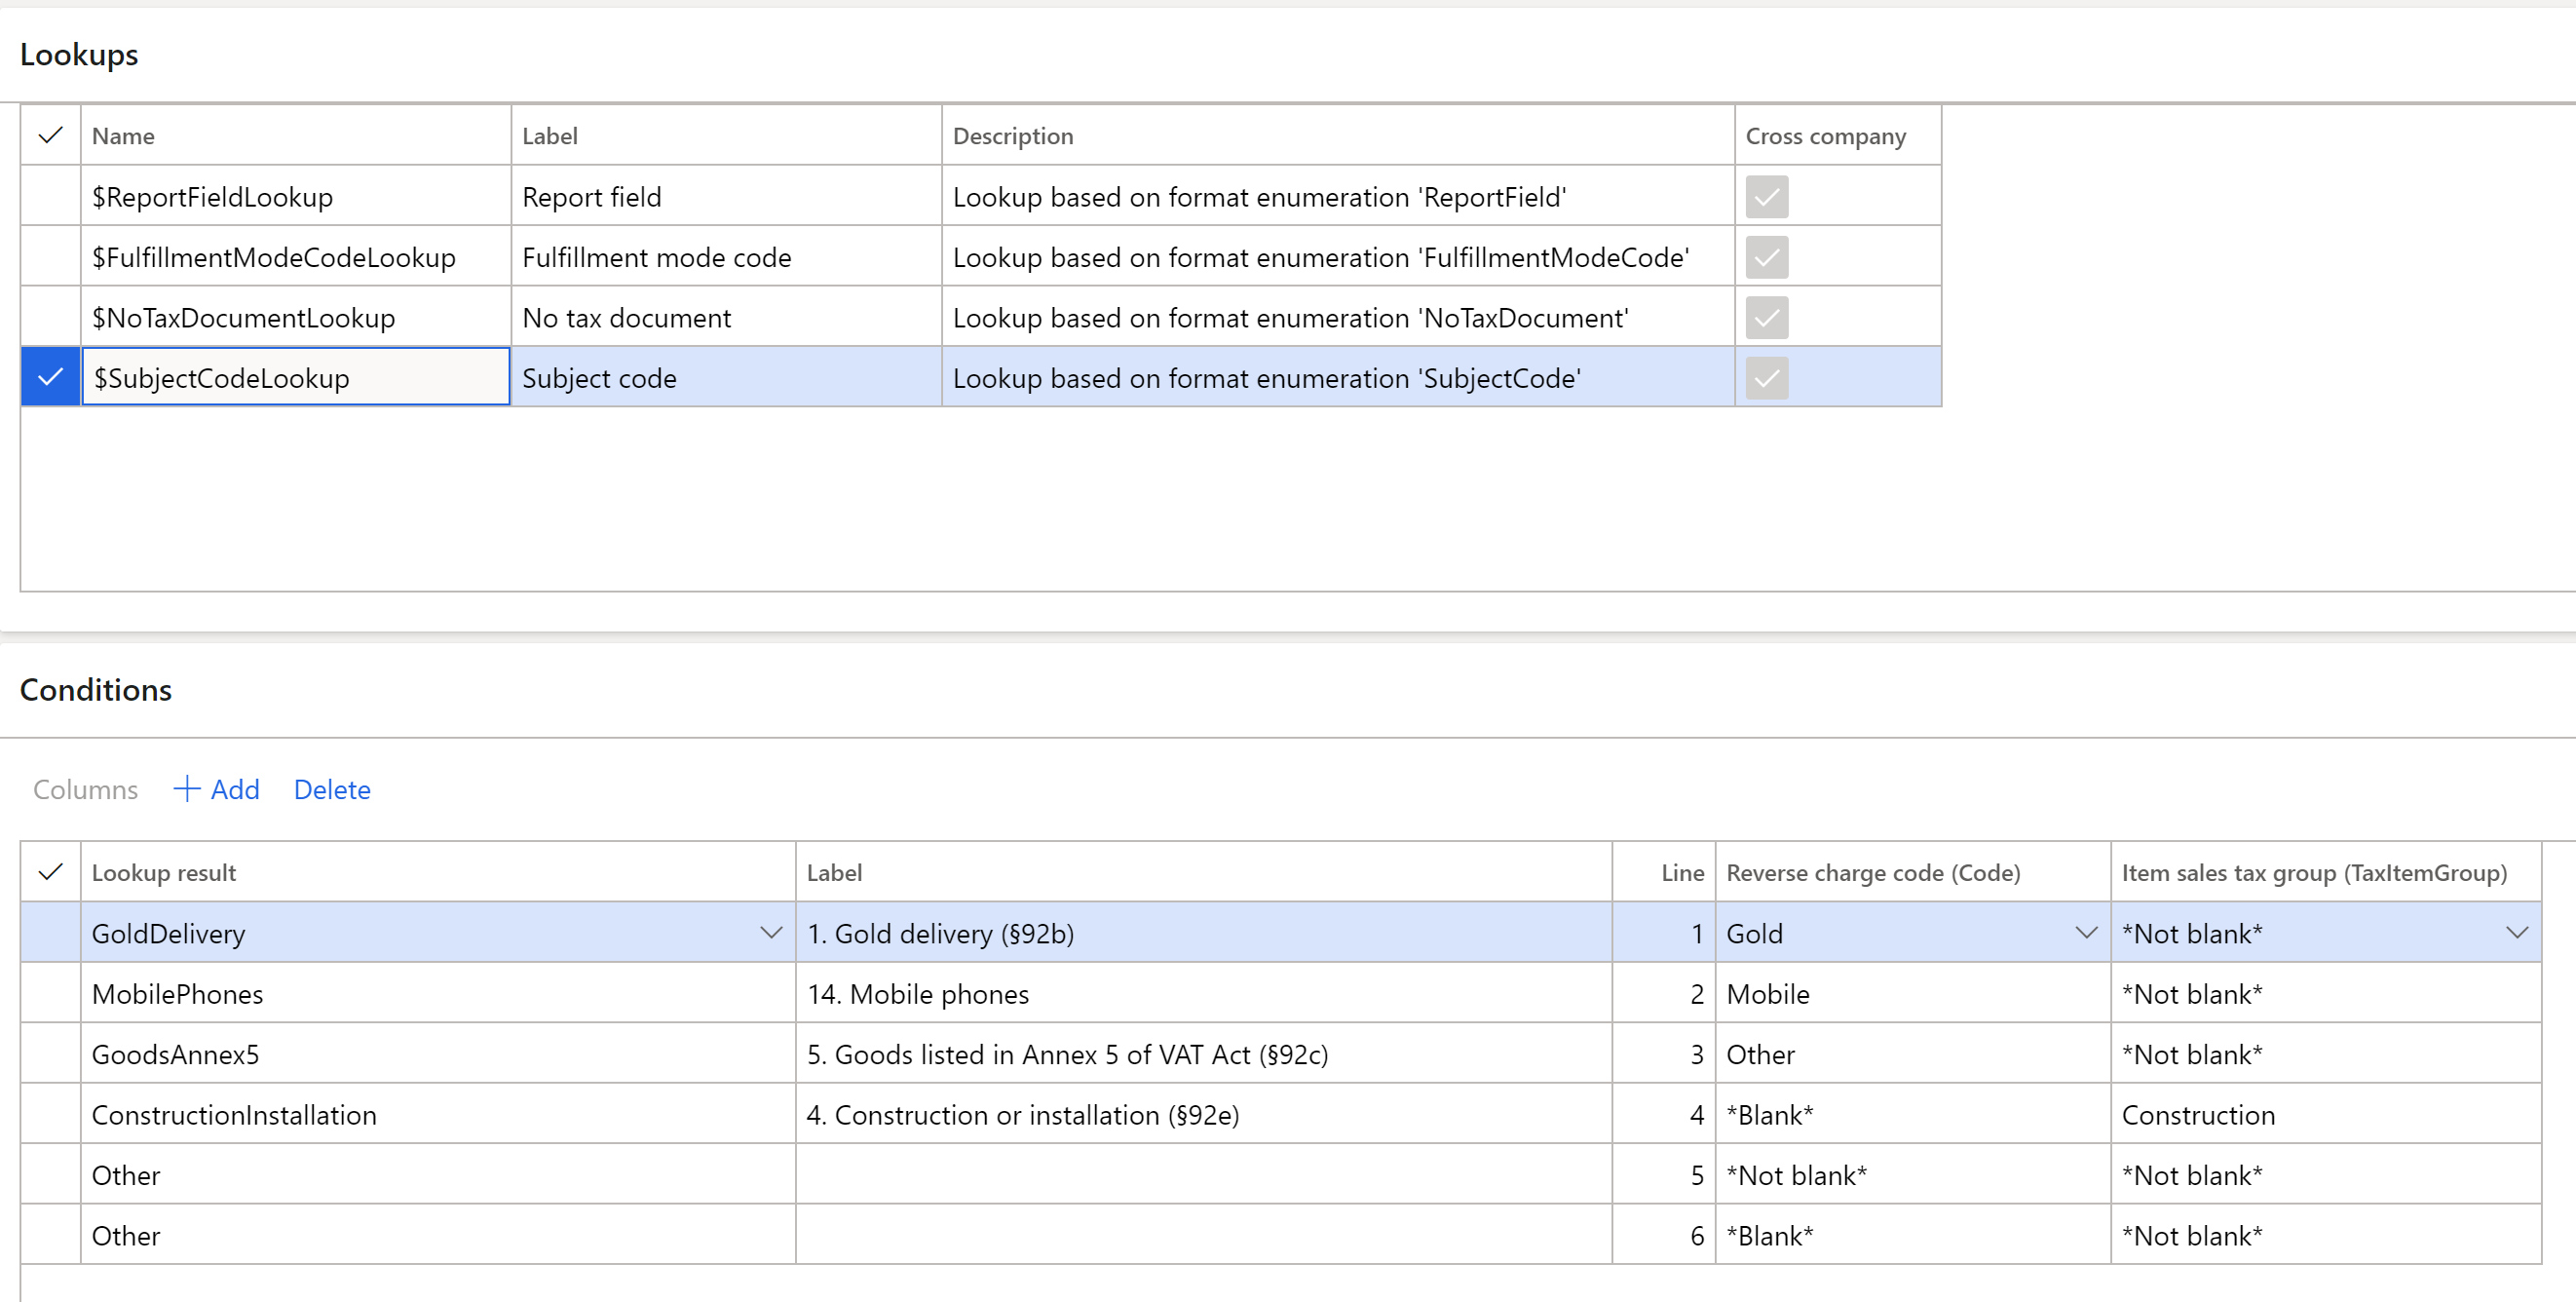Screen dimensions: 2576x1302
Task: Toggle Cross company for $NoTaxDocumentLookup
Action: tap(1766, 317)
